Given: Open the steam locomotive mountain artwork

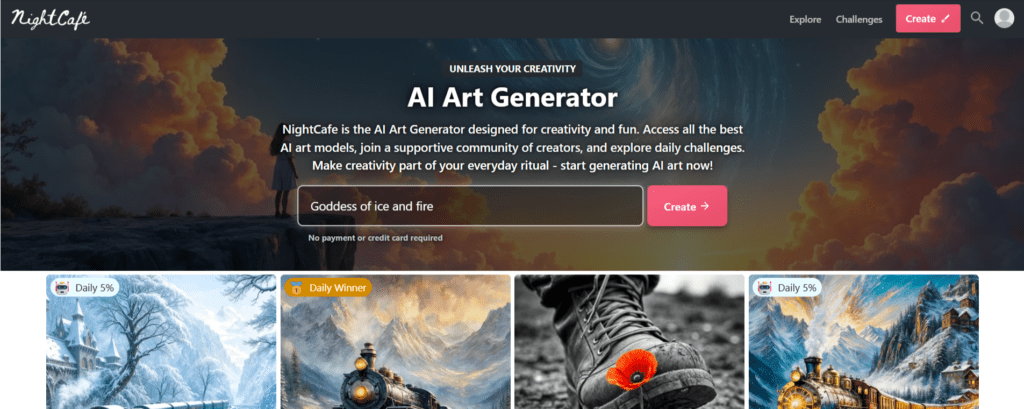Looking at the screenshot, I should (396, 342).
